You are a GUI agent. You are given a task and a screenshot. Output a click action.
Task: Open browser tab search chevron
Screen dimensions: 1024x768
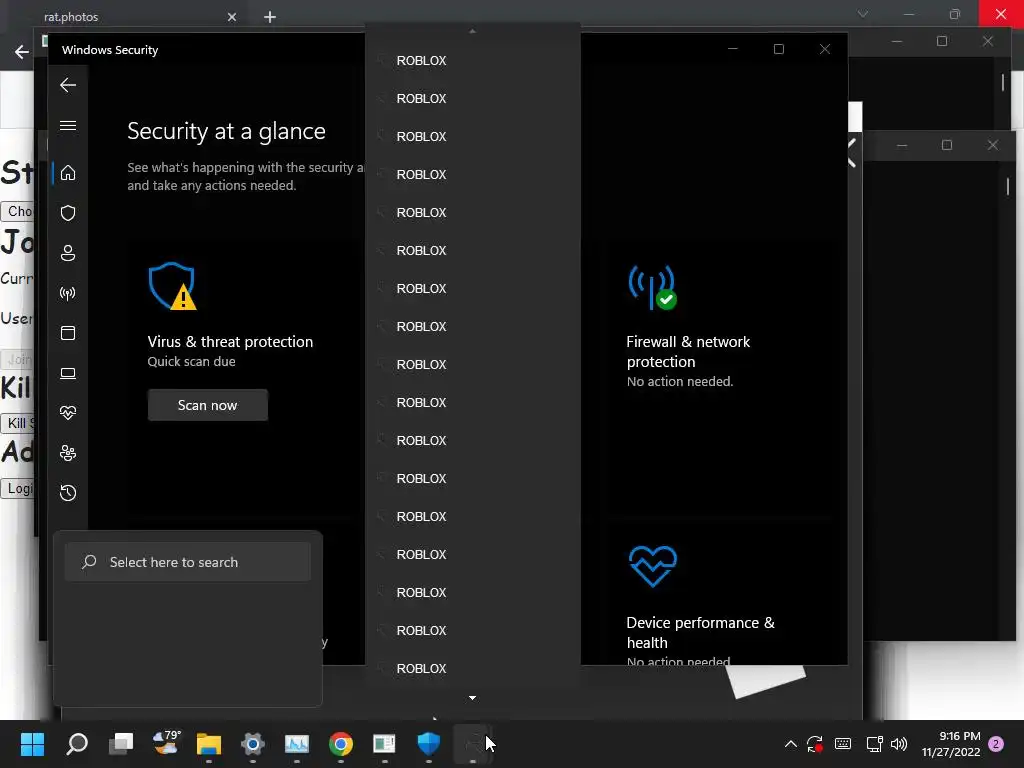coord(863,14)
